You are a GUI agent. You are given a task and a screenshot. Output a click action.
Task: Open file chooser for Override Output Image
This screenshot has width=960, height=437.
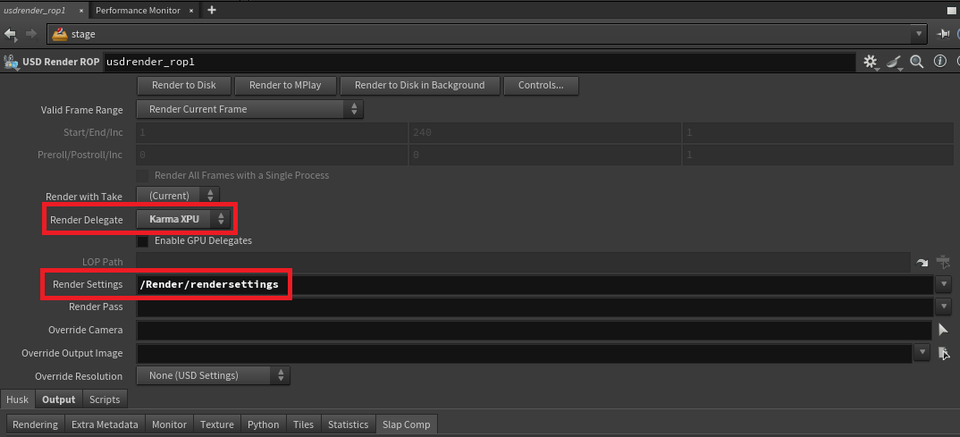pyautogui.click(x=942, y=353)
